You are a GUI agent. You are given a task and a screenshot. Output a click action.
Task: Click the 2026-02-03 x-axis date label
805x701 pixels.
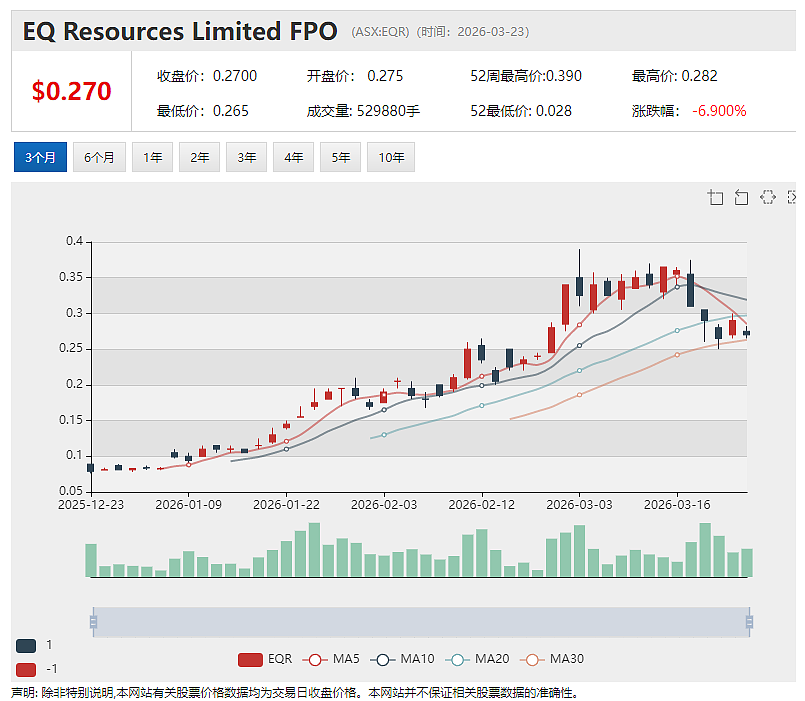tap(384, 505)
